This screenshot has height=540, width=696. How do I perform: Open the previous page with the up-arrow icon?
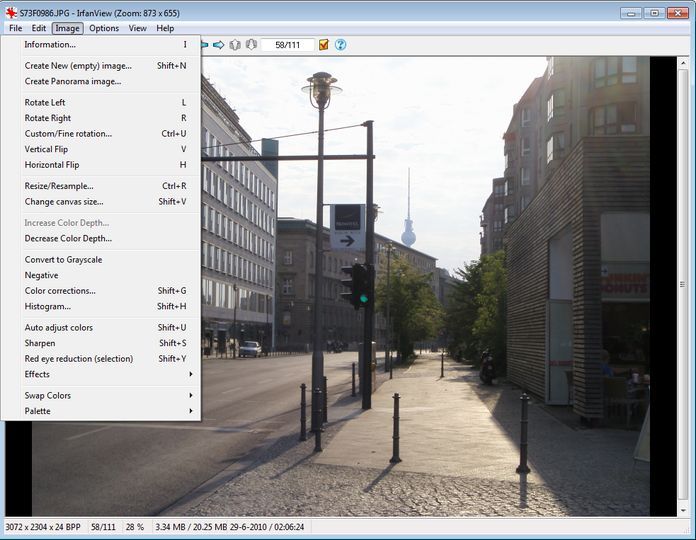click(x=235, y=45)
